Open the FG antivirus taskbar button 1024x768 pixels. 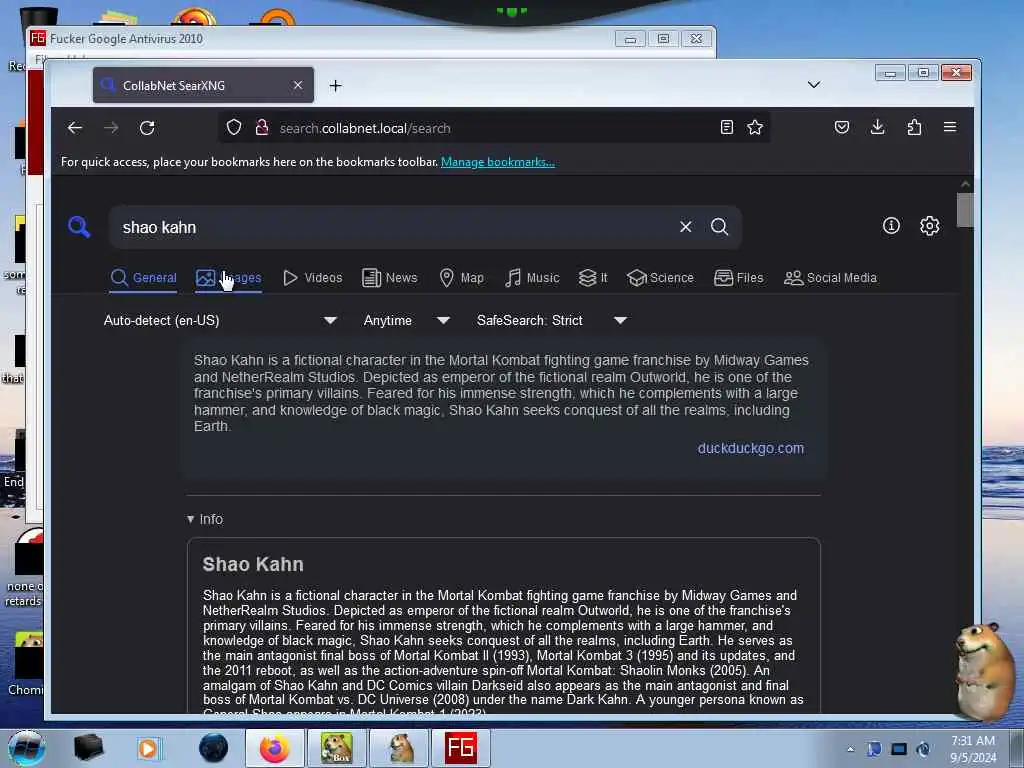click(460, 748)
